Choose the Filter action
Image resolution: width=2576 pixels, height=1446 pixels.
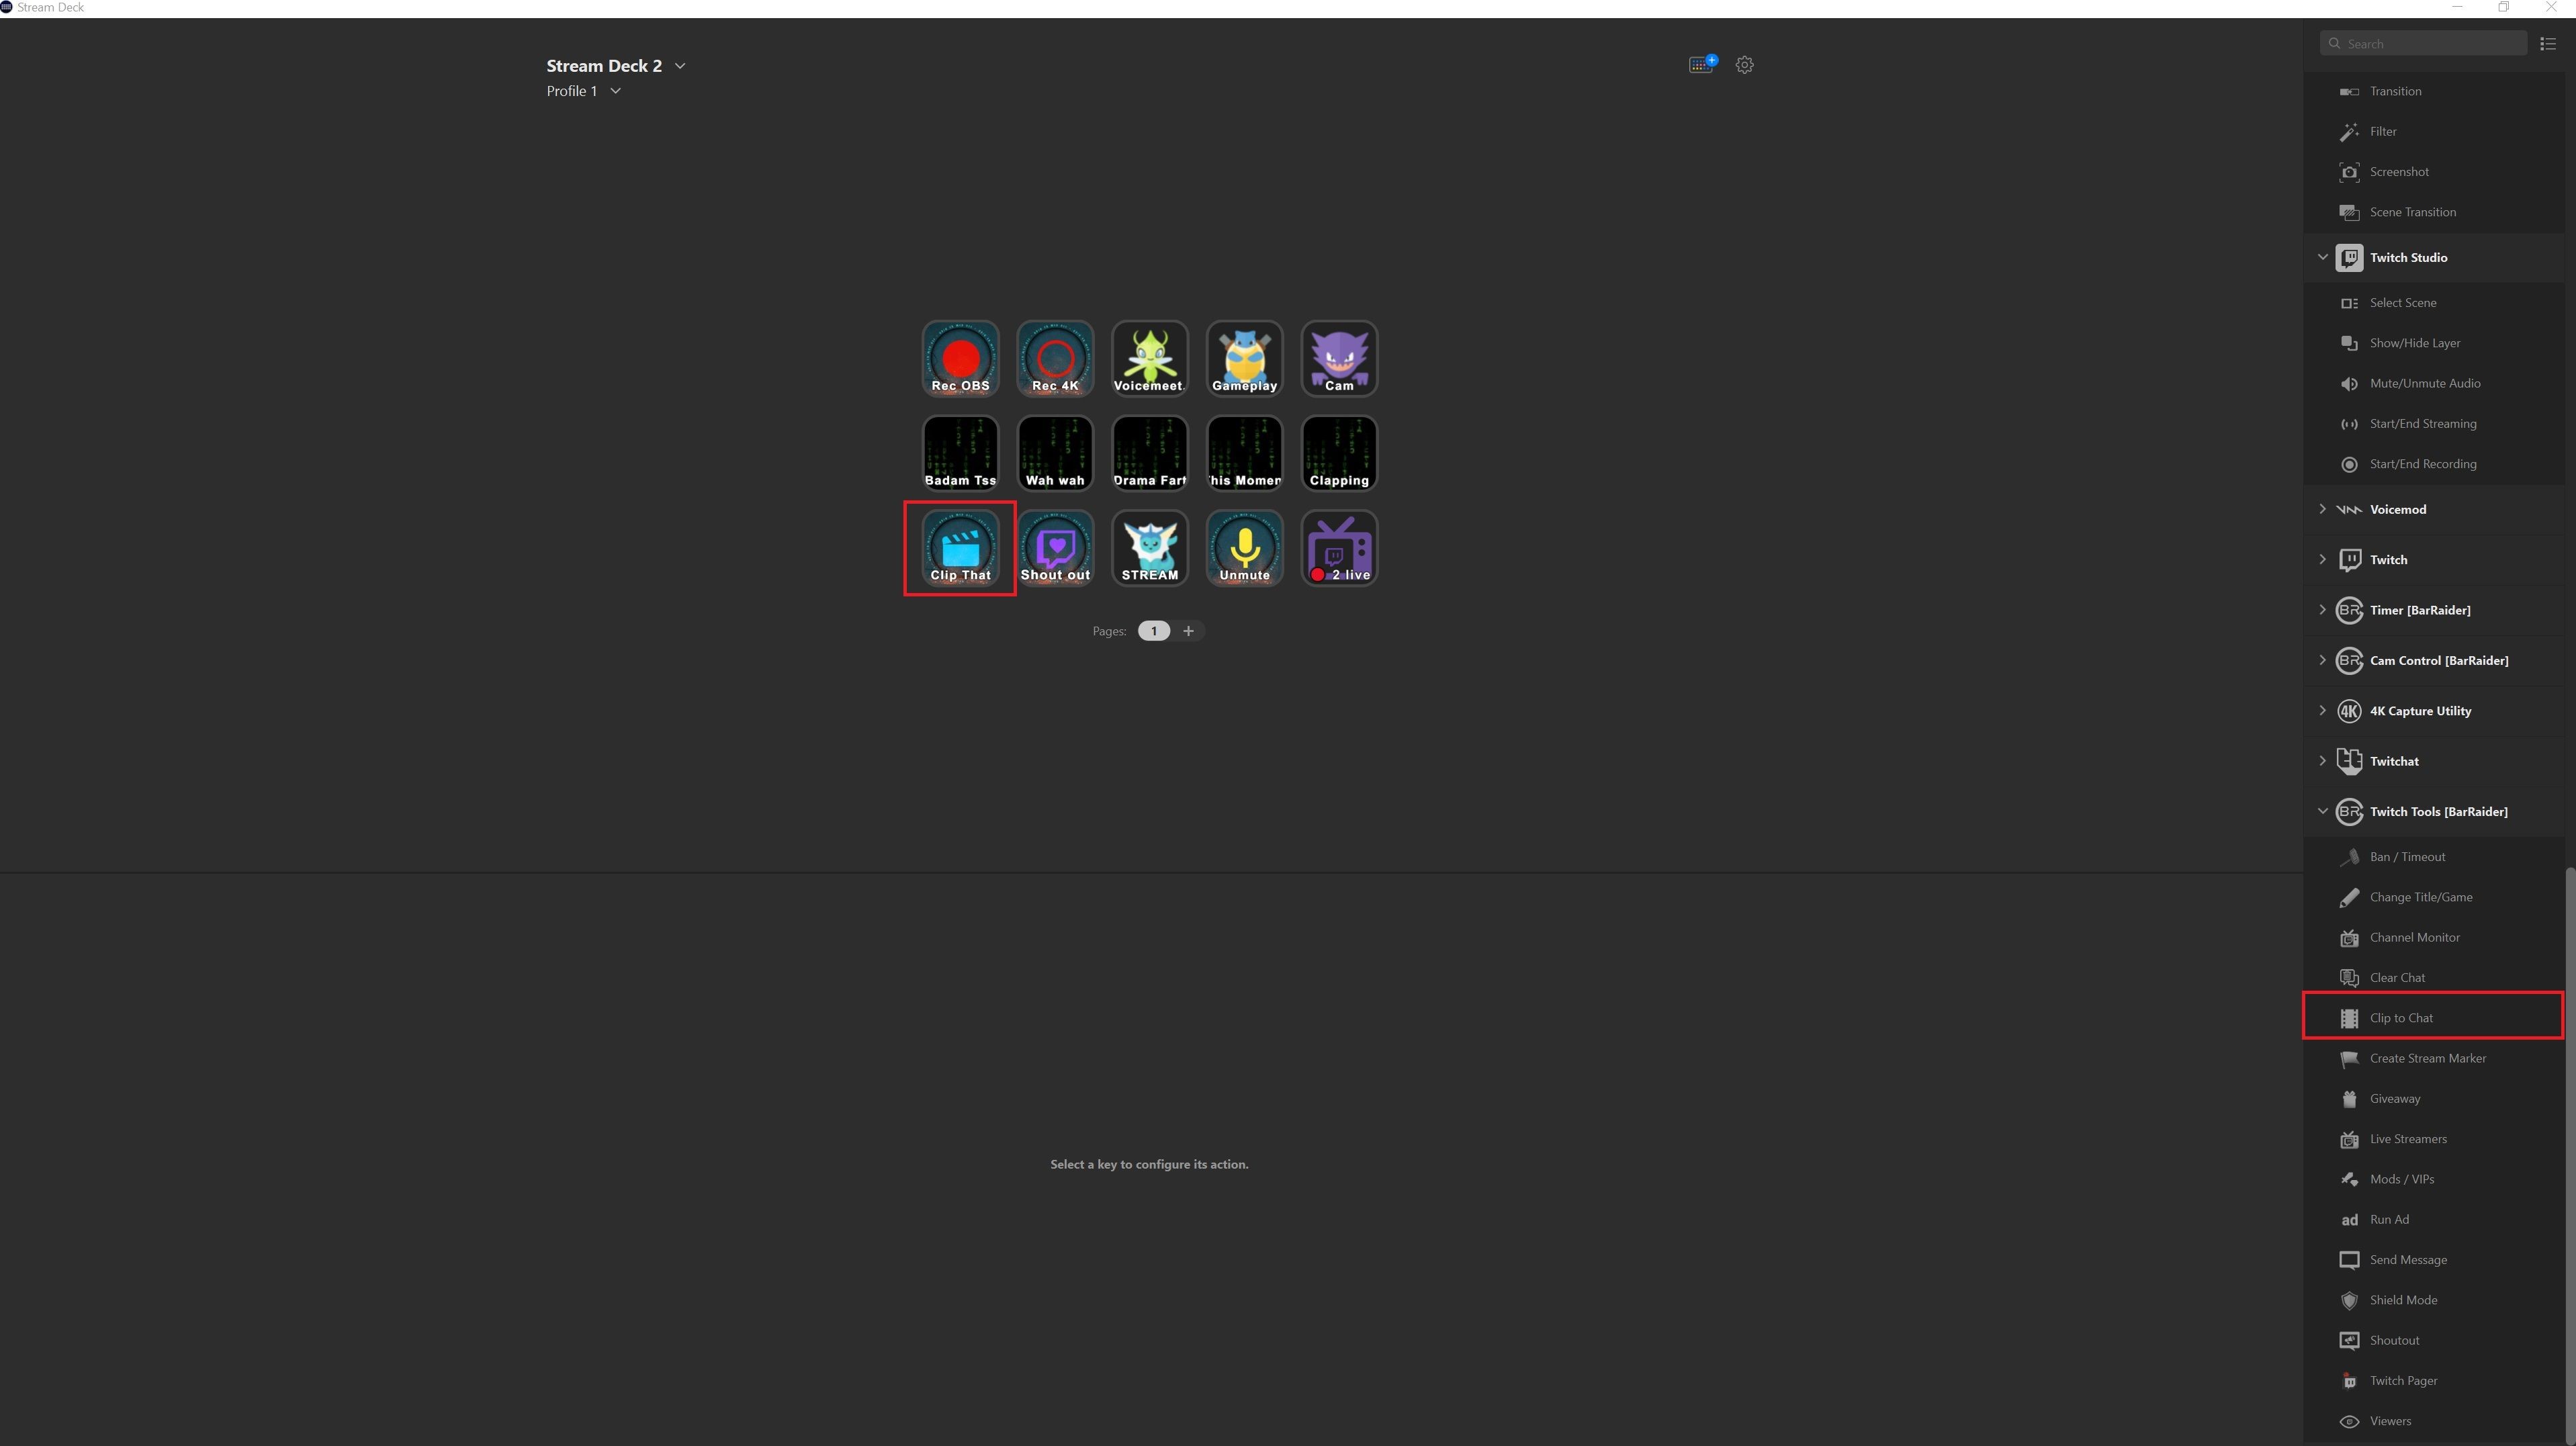click(x=2434, y=131)
